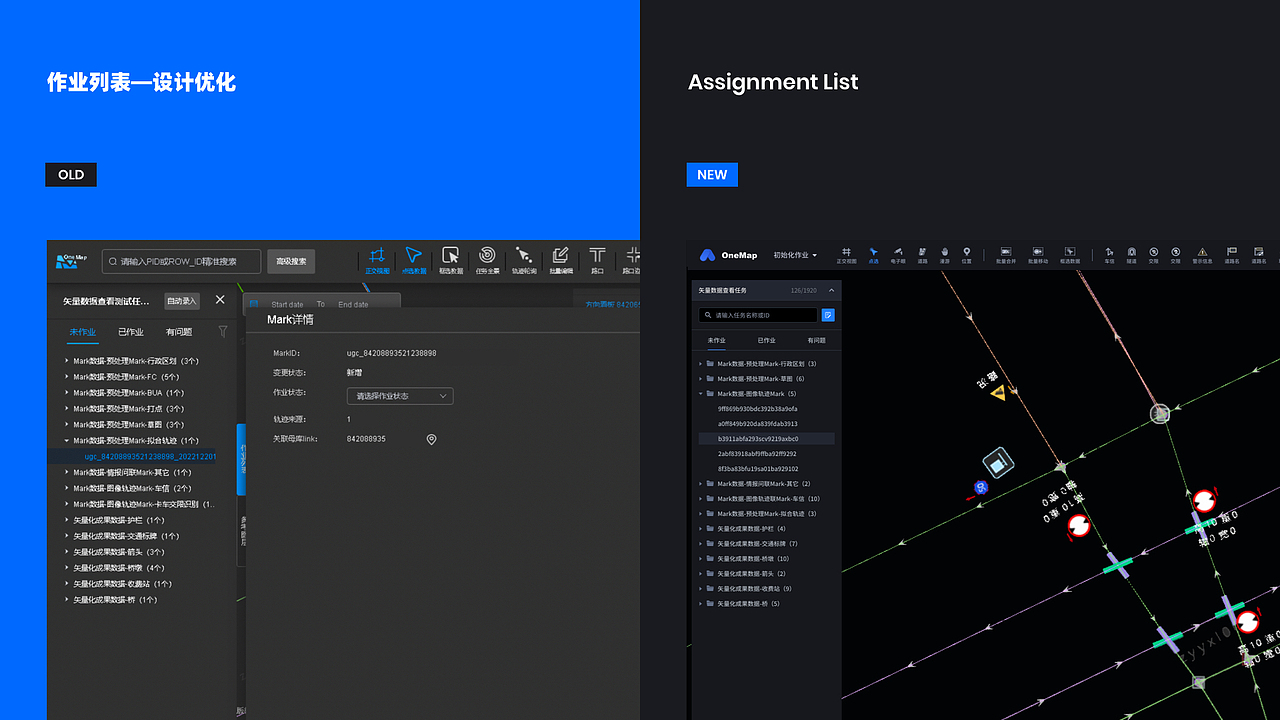Select the 警示信息 warning tool in NEW toolbar
Image resolution: width=1280 pixels, height=720 pixels.
tap(1203, 255)
